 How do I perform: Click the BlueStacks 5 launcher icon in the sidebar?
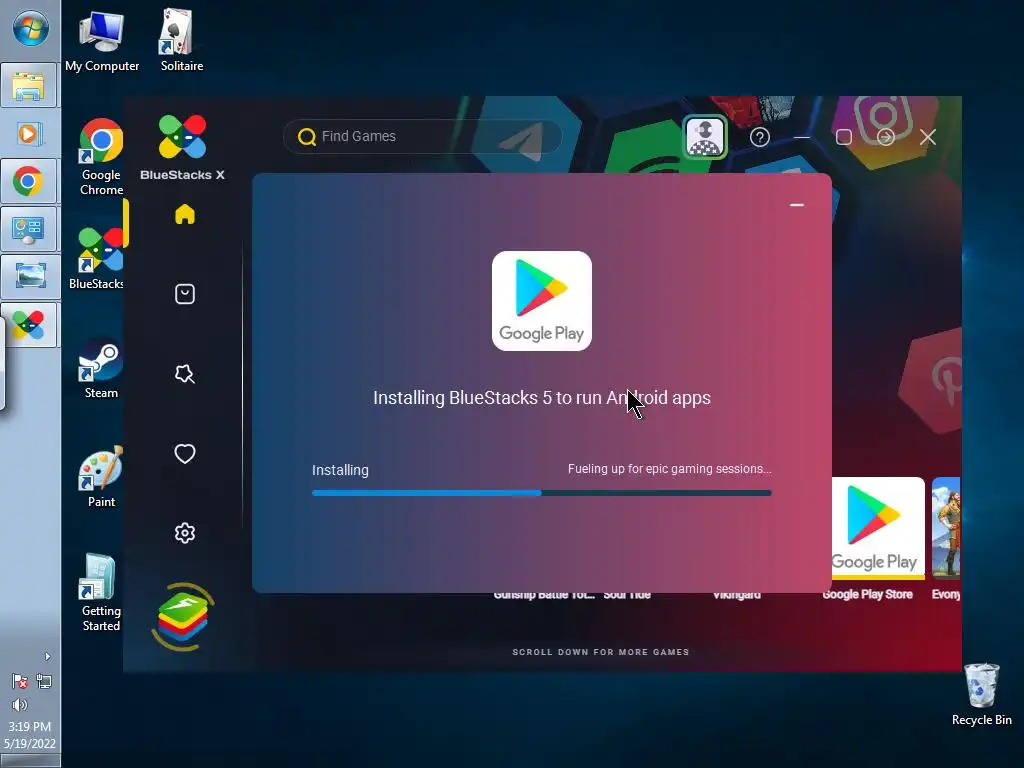pyautogui.click(x=183, y=617)
